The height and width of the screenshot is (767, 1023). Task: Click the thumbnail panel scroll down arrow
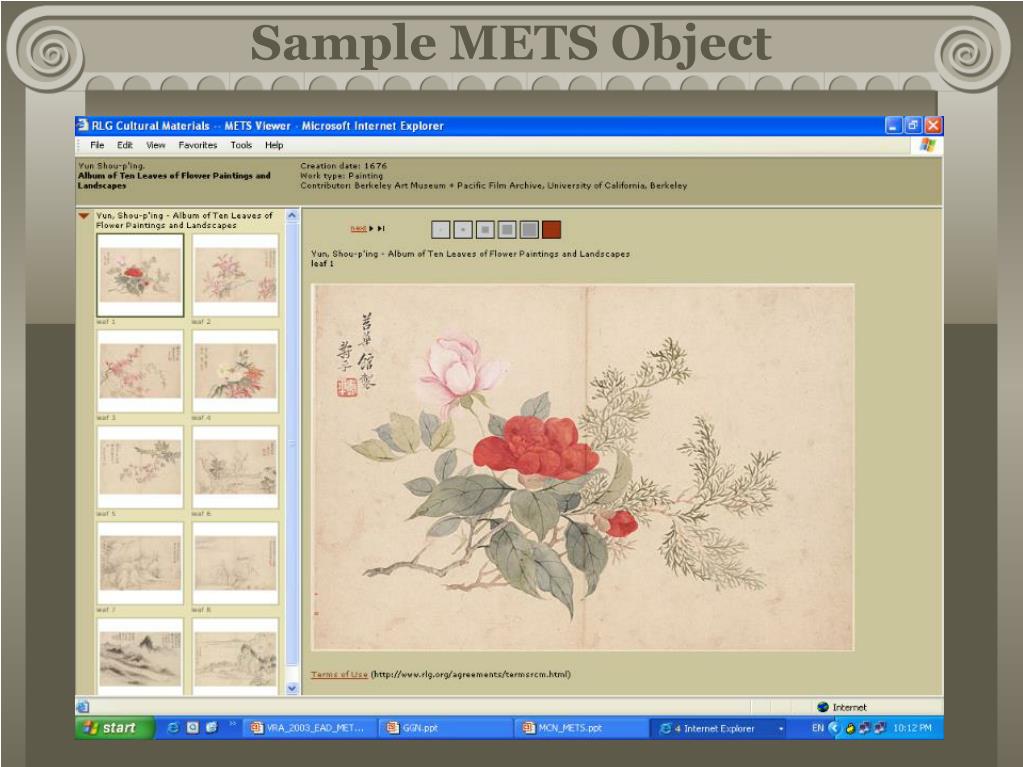(292, 688)
